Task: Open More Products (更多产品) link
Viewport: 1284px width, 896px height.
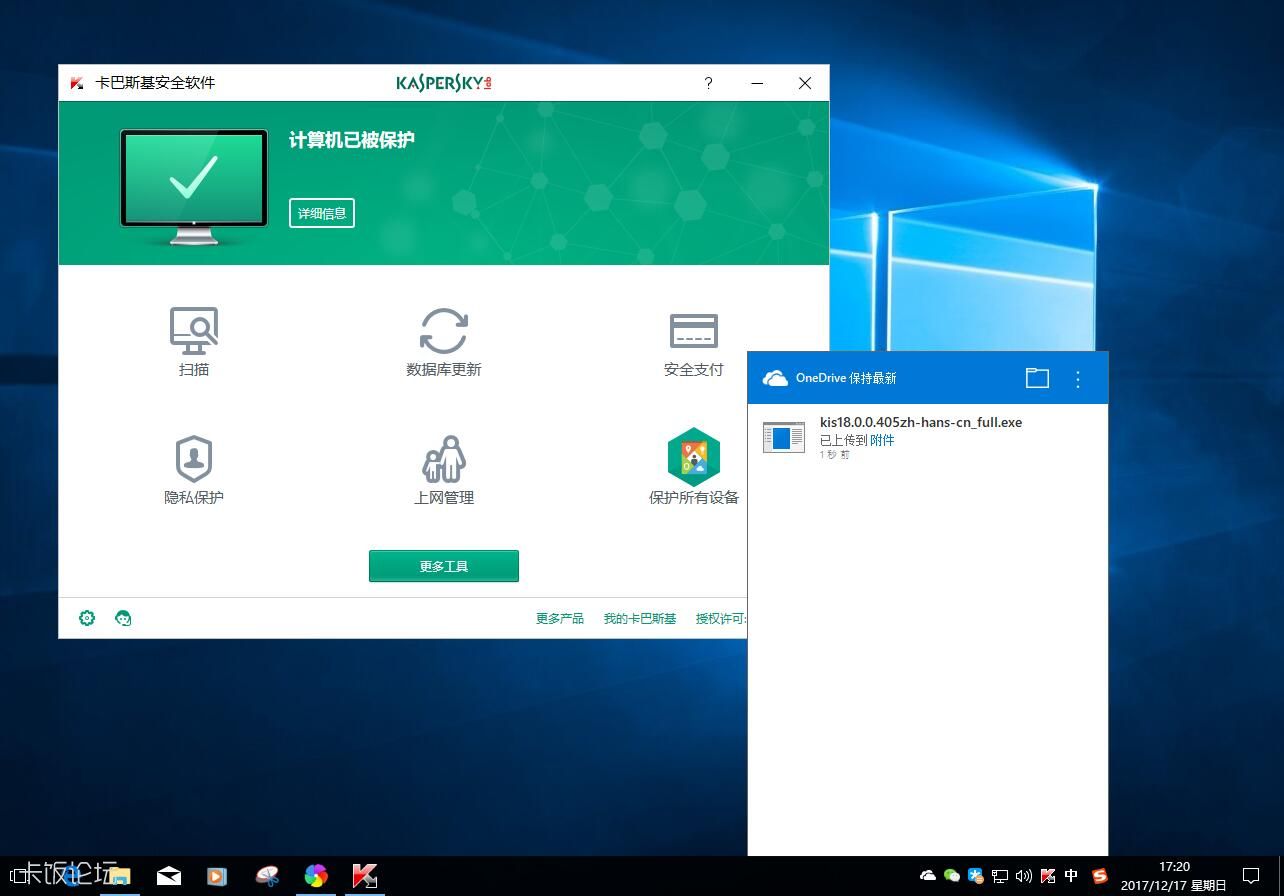Action: click(x=560, y=619)
